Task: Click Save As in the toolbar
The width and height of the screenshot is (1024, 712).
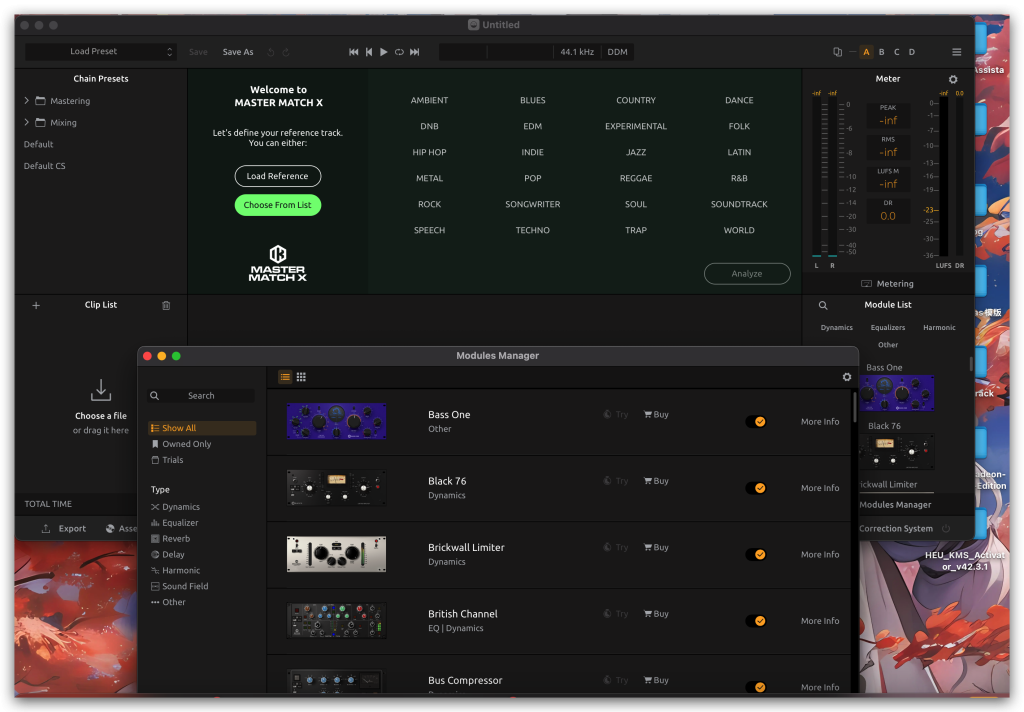Action: click(238, 52)
